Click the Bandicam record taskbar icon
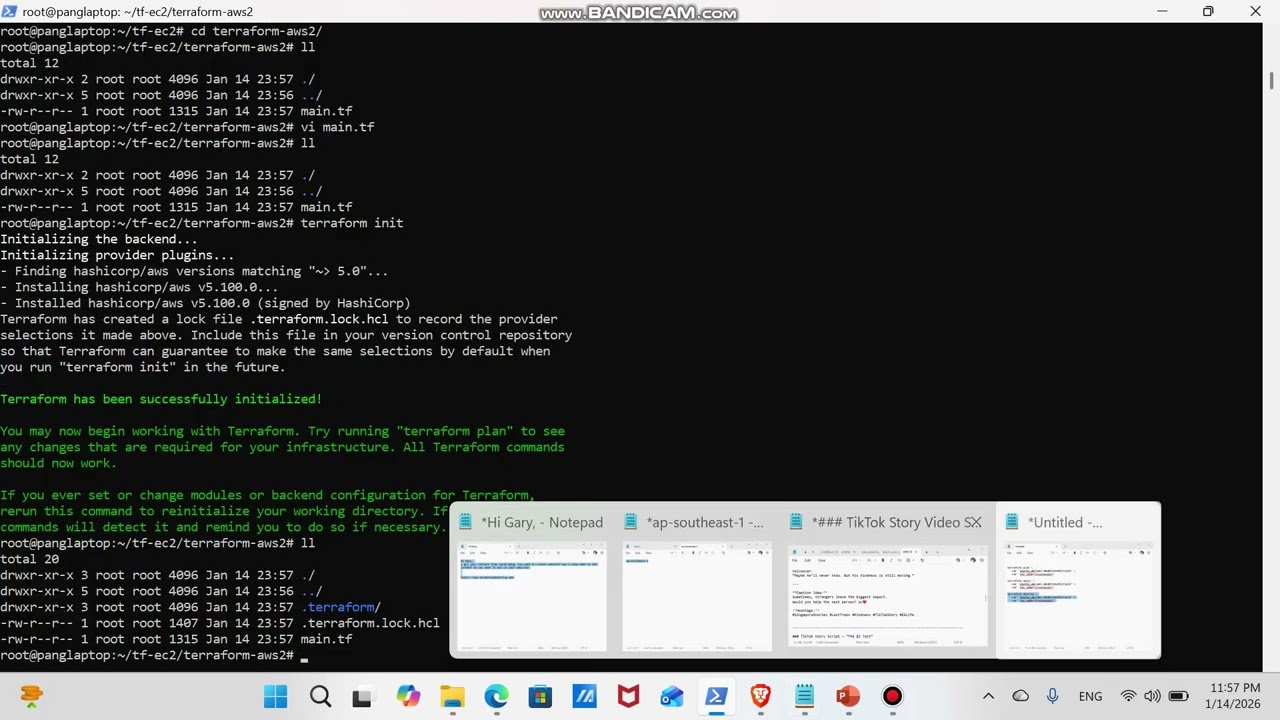The image size is (1280, 720). (892, 696)
